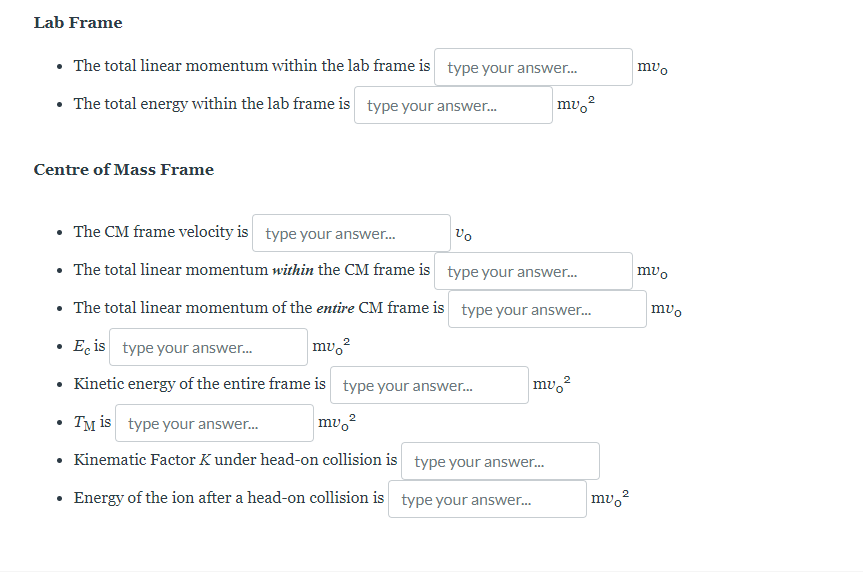Focus the ion energy after head-on collision input
Screen dimensions: 863x576
(x=487, y=499)
